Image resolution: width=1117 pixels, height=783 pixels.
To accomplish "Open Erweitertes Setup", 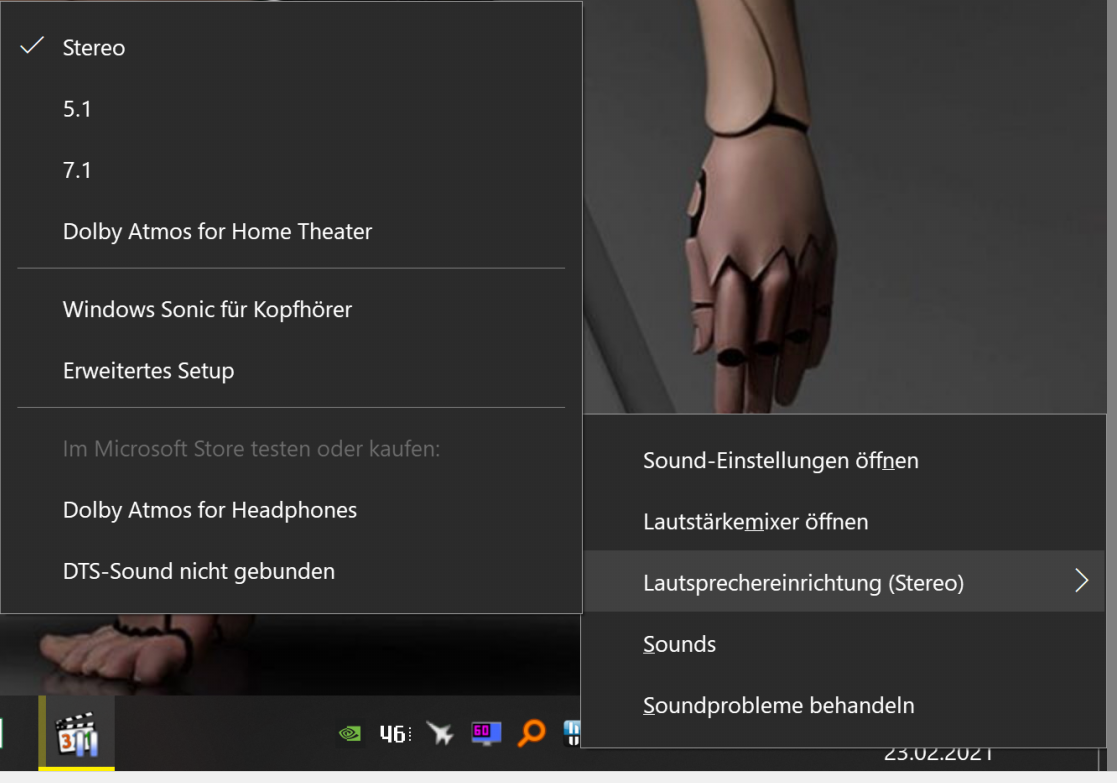I will [291, 370].
